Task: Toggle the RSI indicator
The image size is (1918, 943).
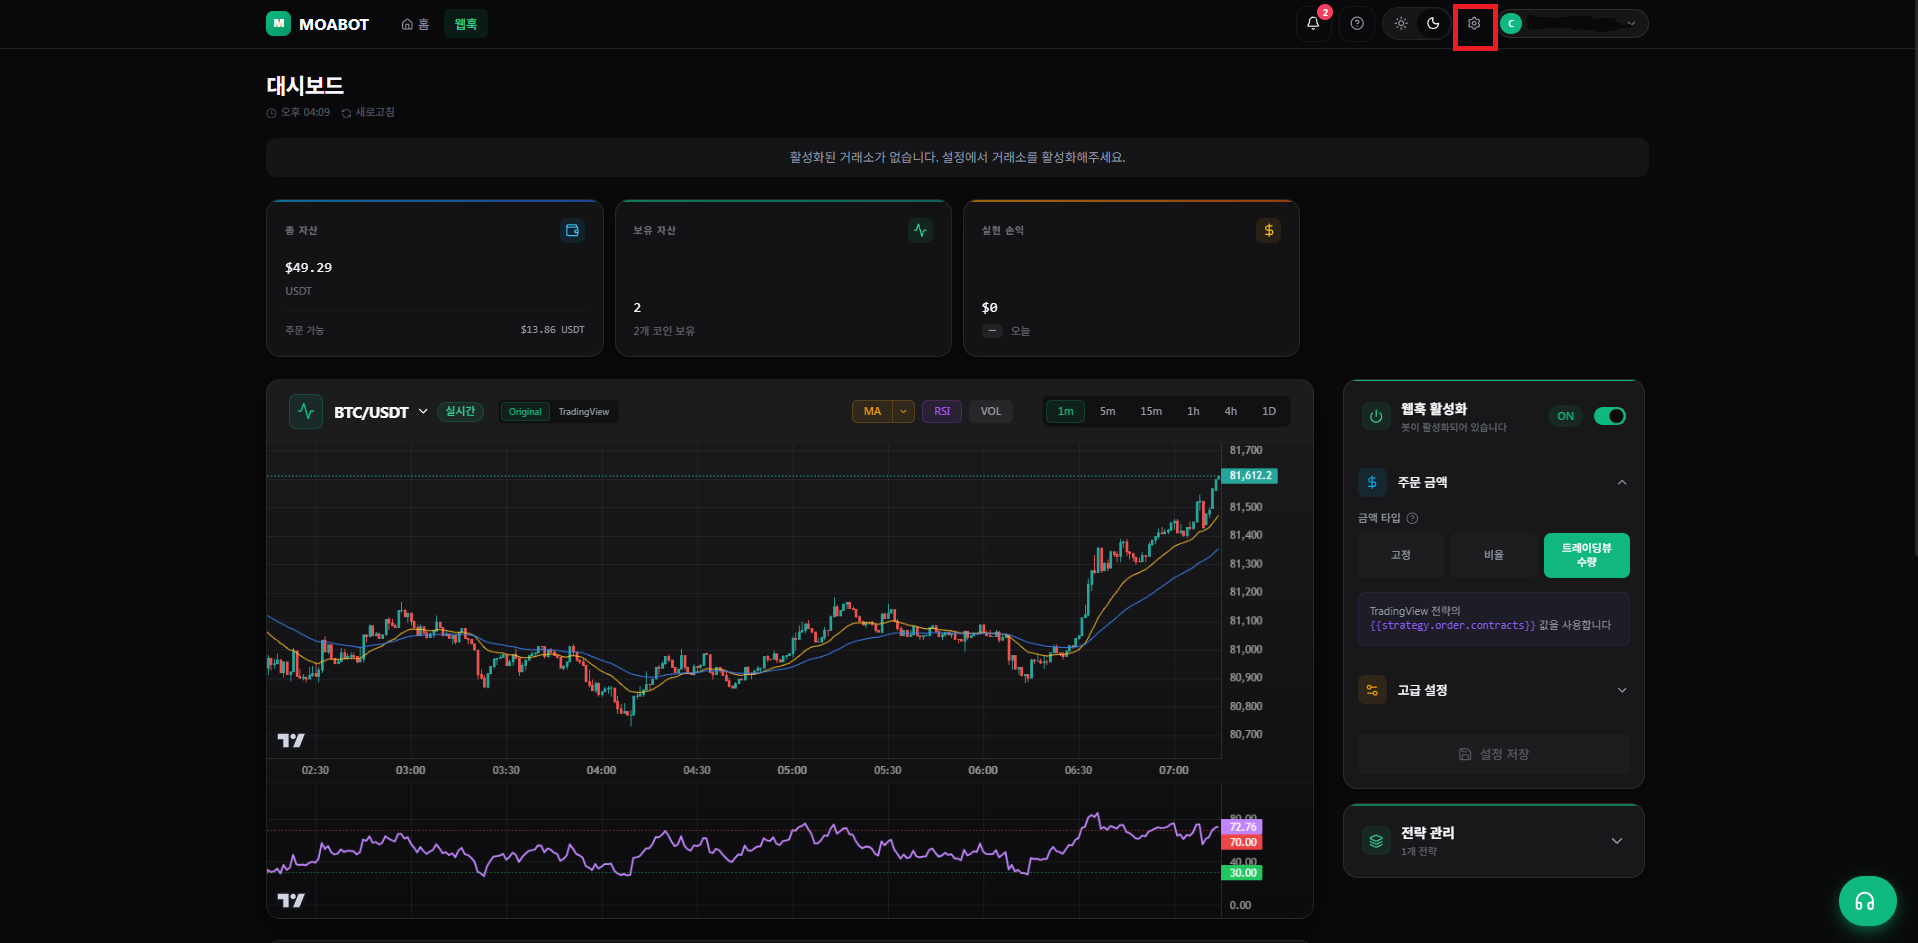Action: point(942,411)
